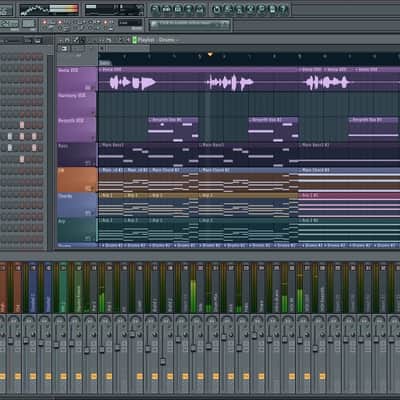Image resolution: width=400 pixels, height=400 pixels.
Task: Select the first Smooth Box pattern clip
Action: [x=173, y=130]
